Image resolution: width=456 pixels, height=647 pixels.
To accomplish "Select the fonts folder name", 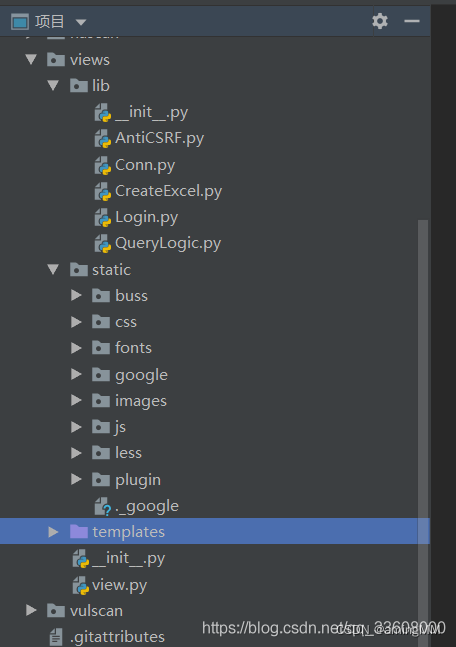I will pyautogui.click(x=133, y=348).
